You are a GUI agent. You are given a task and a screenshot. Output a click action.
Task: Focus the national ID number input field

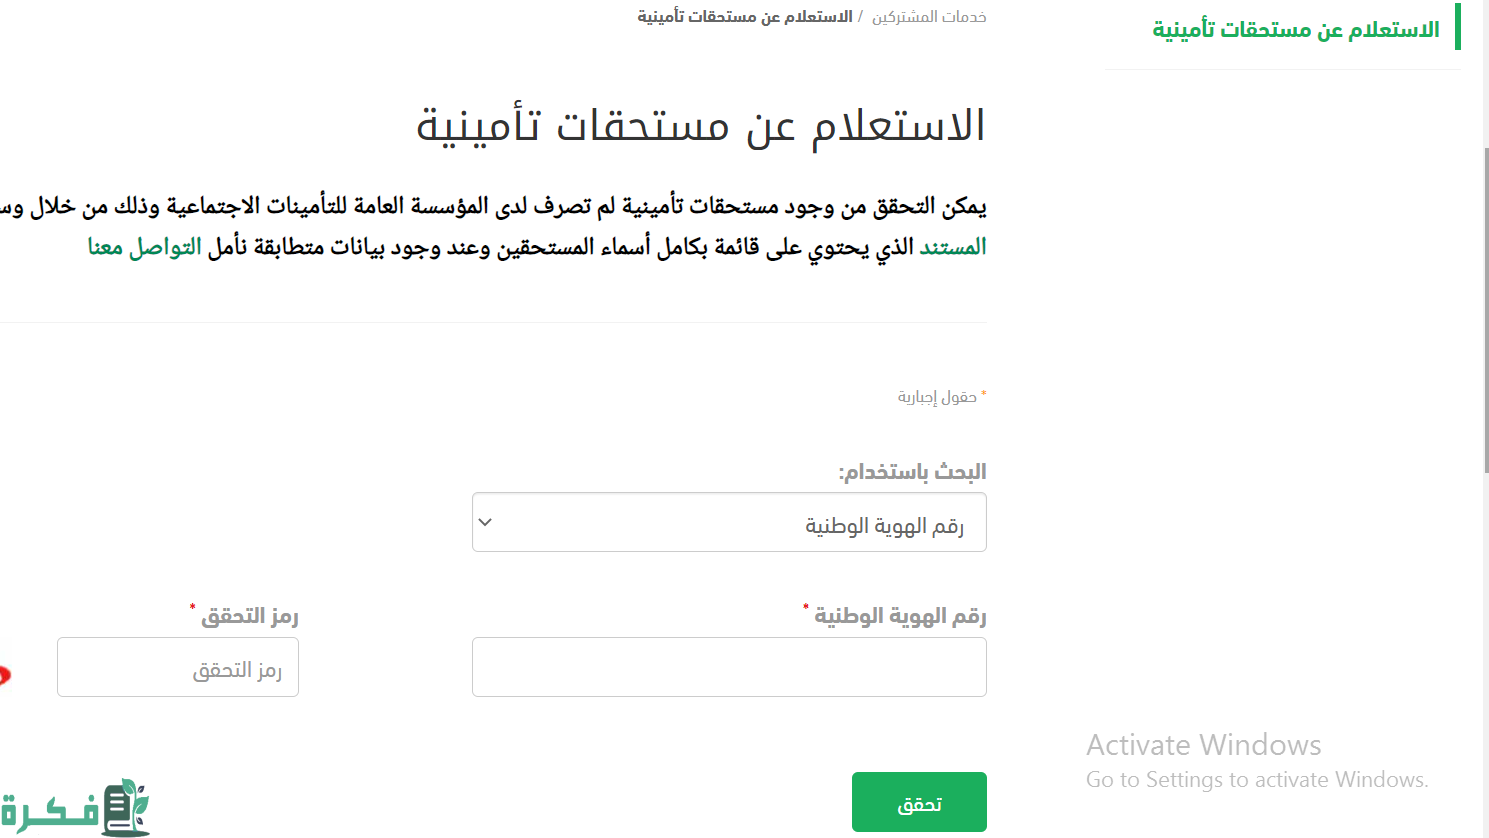tap(729, 667)
